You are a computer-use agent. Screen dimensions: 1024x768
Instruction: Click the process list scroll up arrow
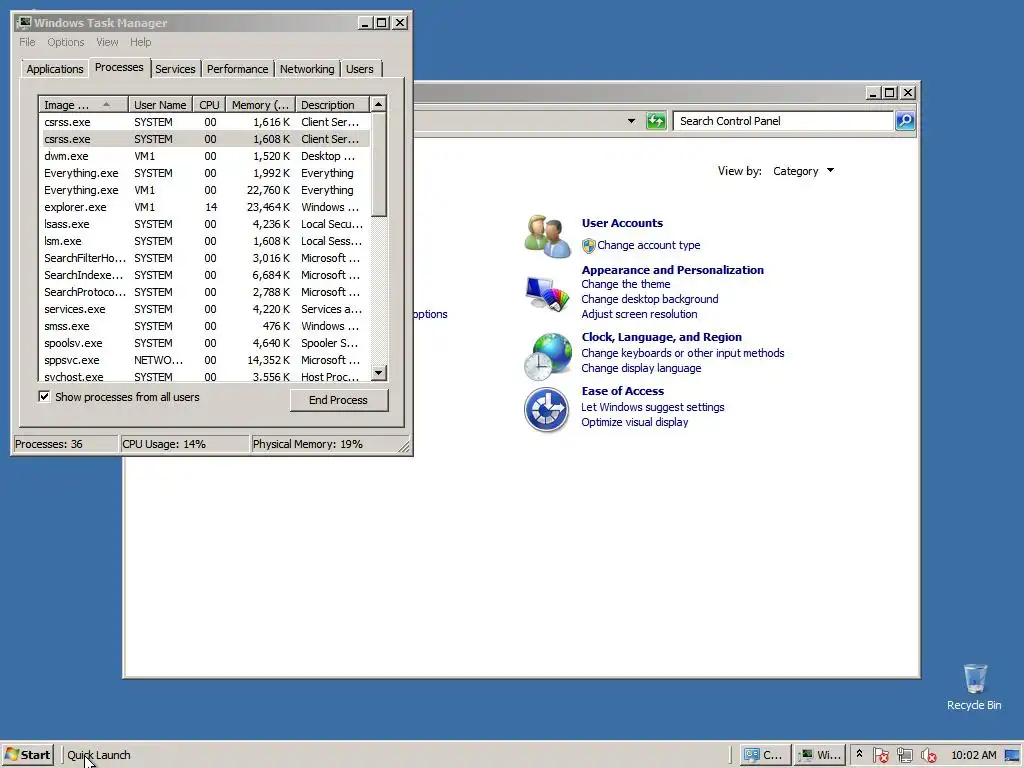(379, 104)
